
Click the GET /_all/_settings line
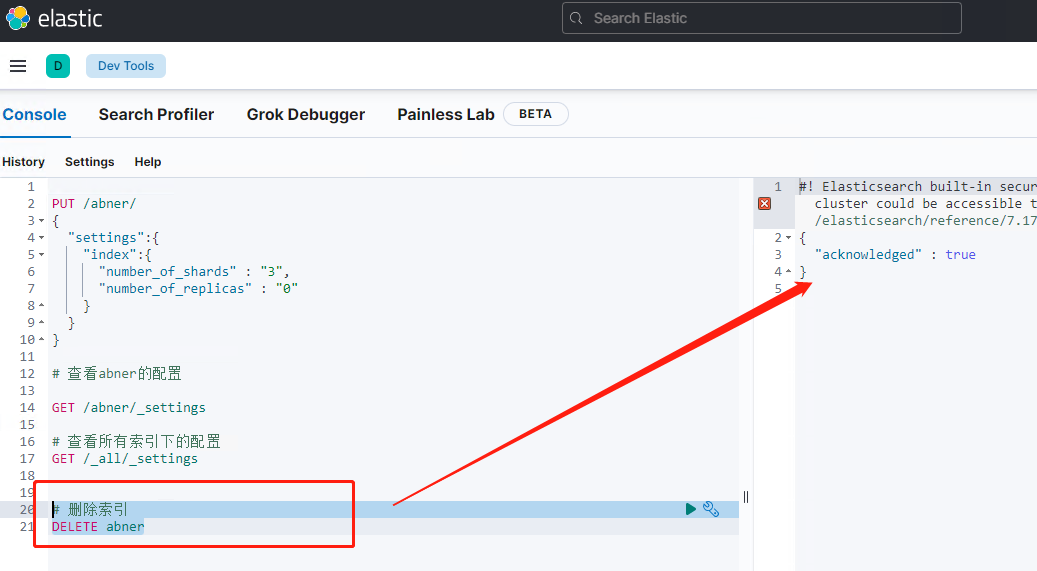pyautogui.click(x=125, y=459)
